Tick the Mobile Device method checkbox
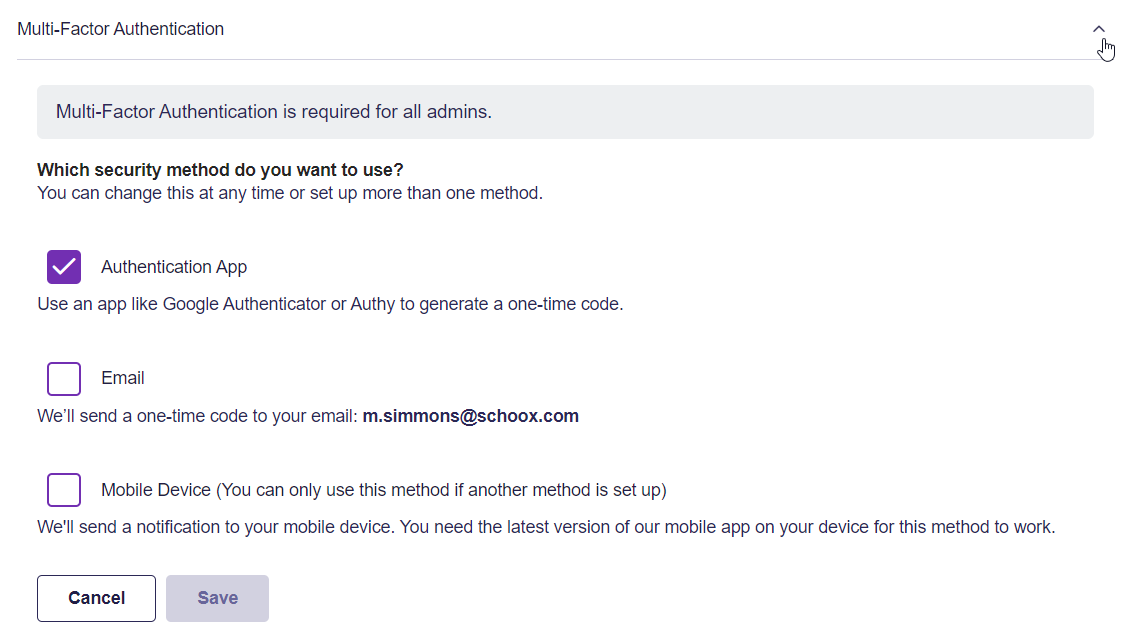The height and width of the screenshot is (634, 1126). tap(64, 490)
